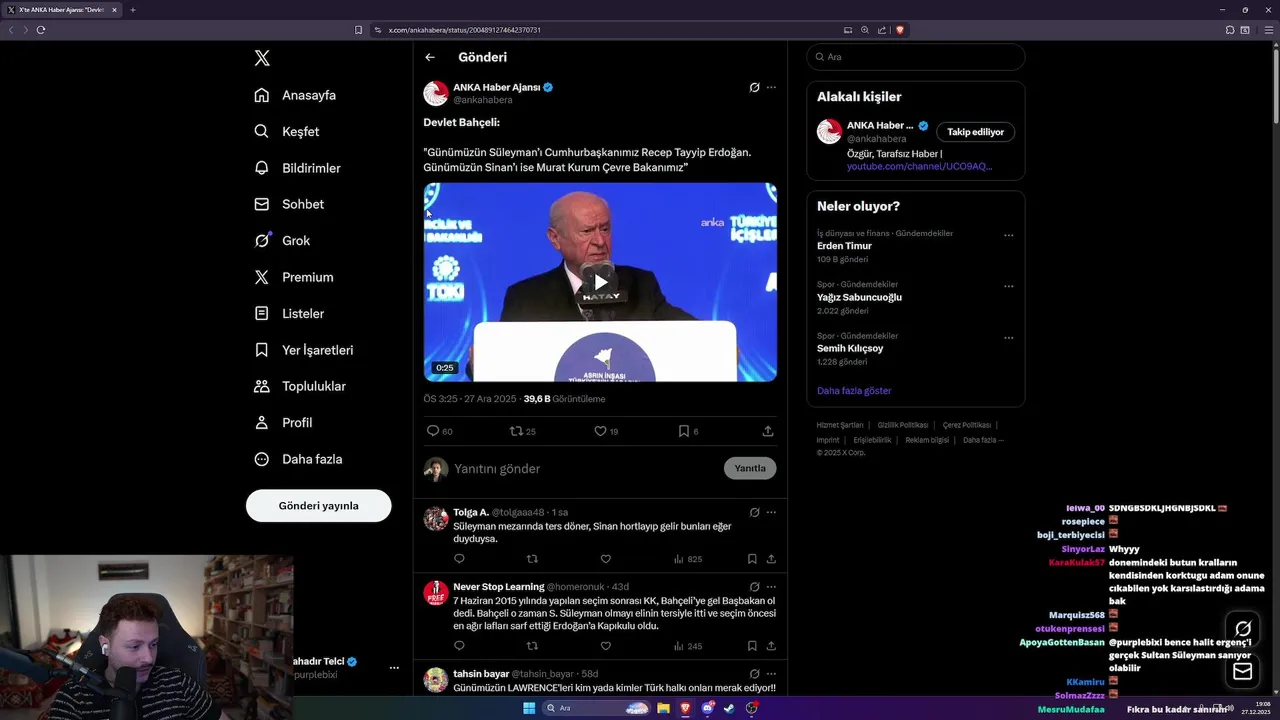Open more options for Semih Kılıçsoy trend

pyautogui.click(x=1008, y=338)
